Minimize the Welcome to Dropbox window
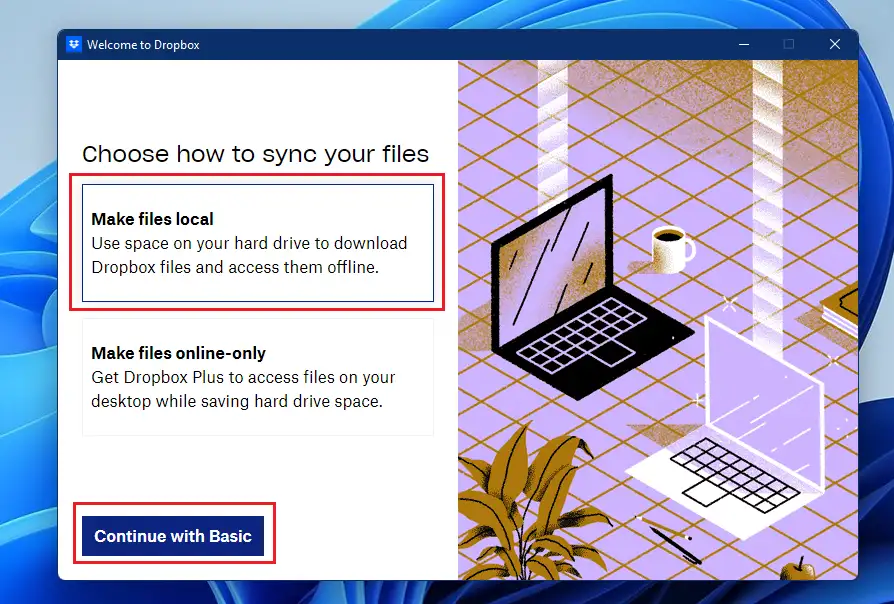894x604 pixels. click(744, 44)
